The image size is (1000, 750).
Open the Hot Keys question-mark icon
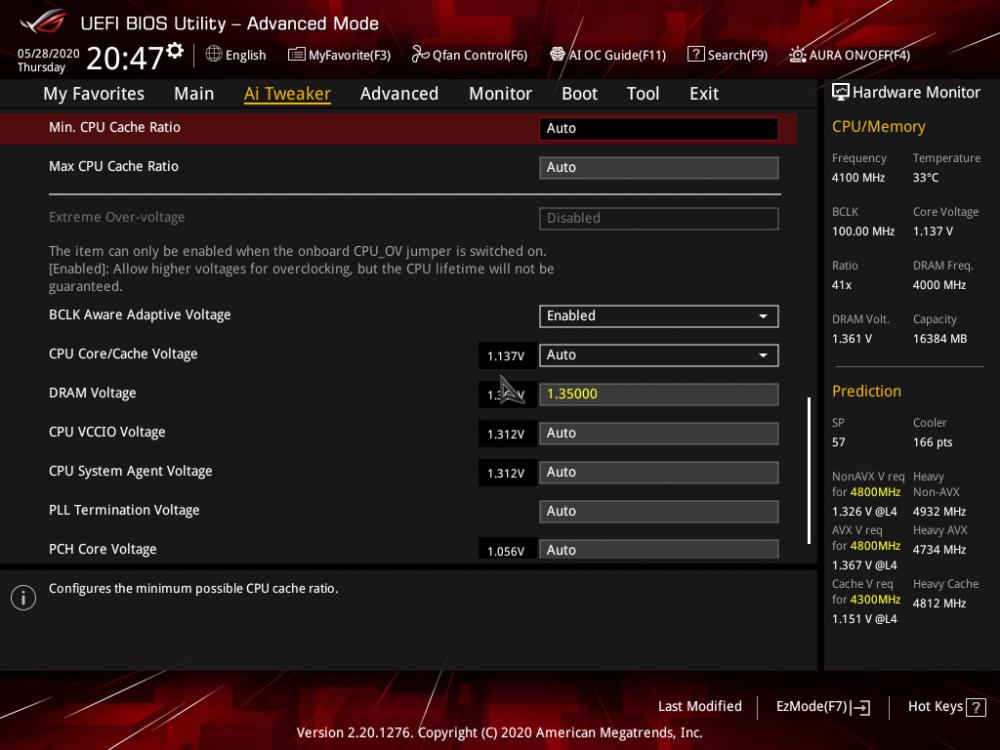point(976,707)
